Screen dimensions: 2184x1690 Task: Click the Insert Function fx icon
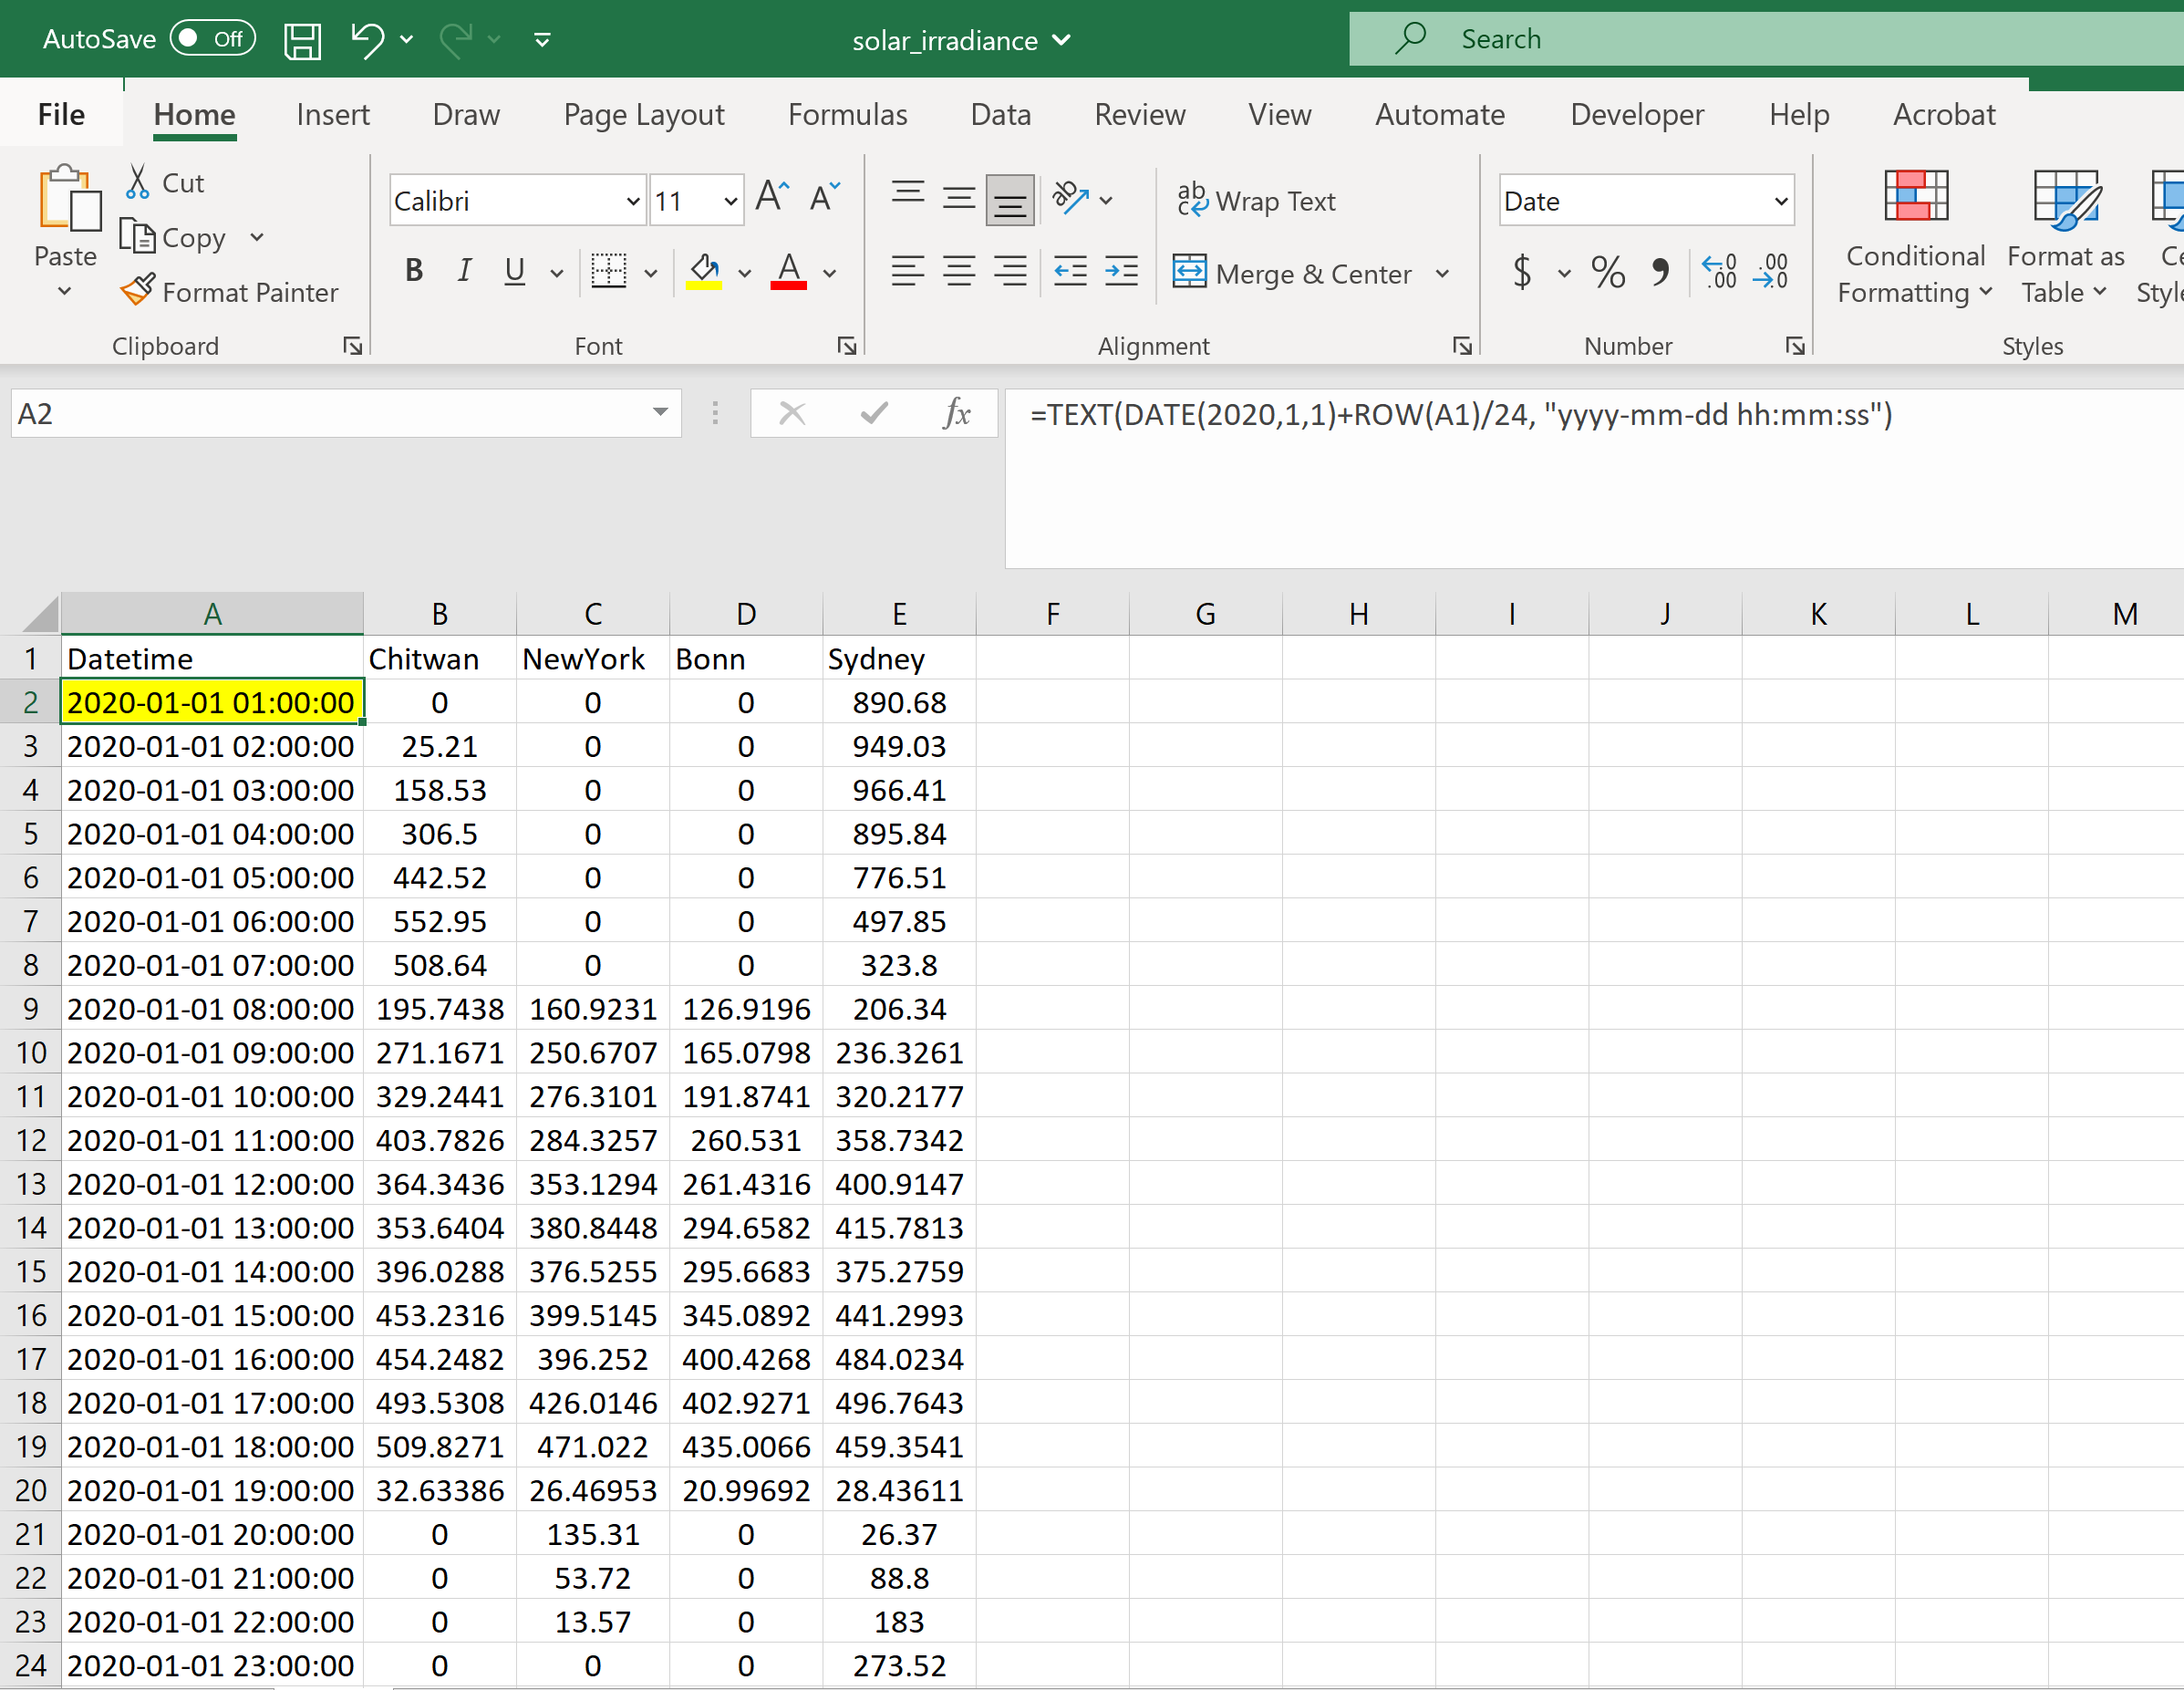[x=956, y=413]
